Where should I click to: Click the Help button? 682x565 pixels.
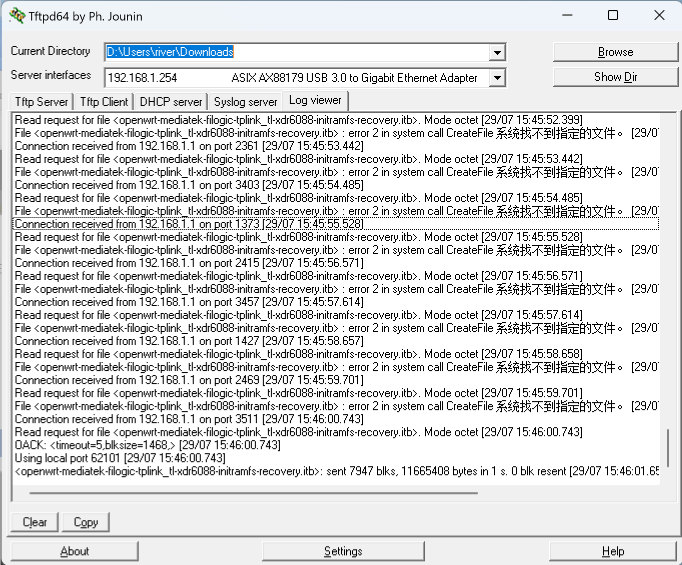pyautogui.click(x=613, y=551)
